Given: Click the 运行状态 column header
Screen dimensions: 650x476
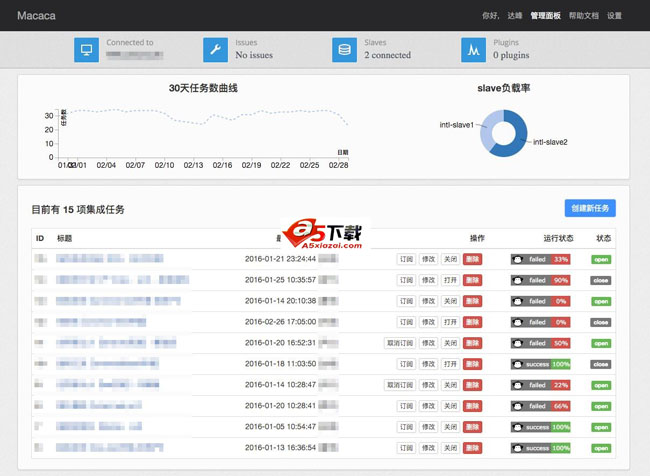Looking at the screenshot, I should point(558,238).
